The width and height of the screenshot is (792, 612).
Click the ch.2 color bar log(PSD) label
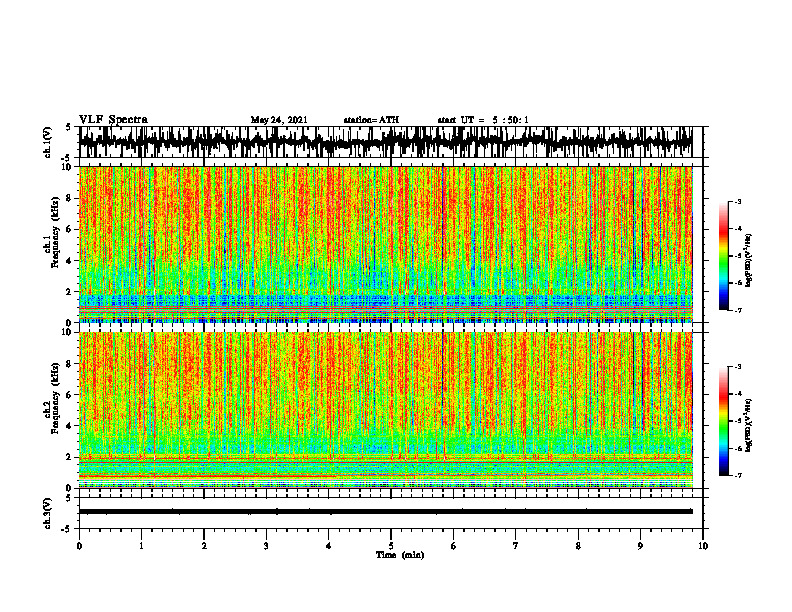click(749, 424)
